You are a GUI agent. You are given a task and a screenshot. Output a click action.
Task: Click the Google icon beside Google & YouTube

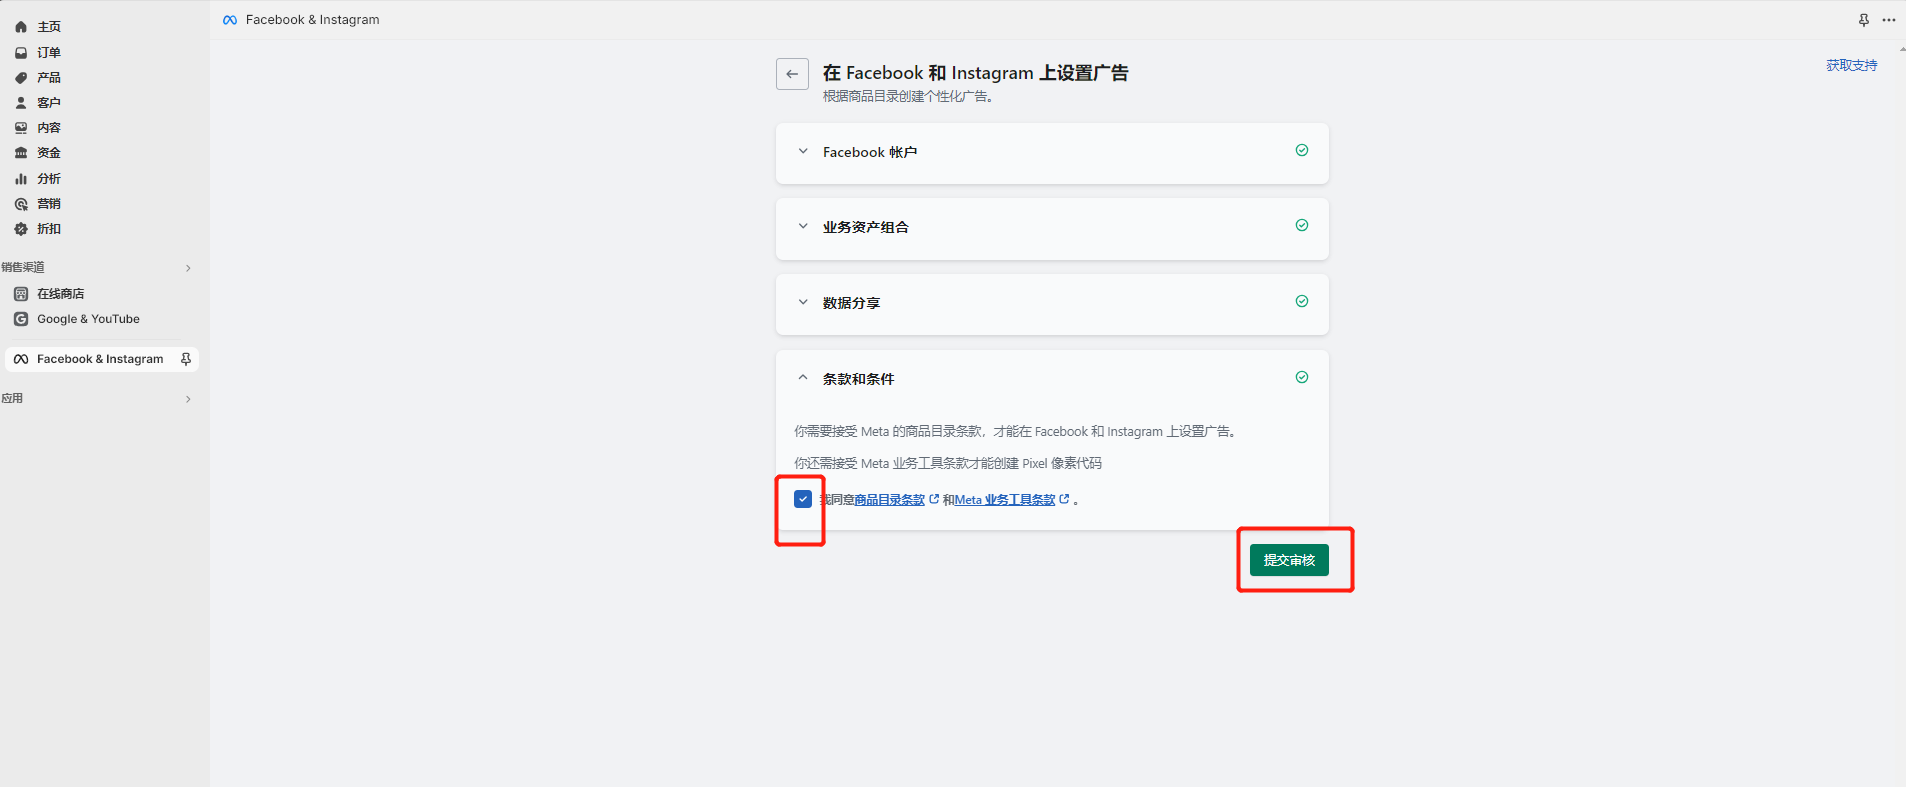[21, 319]
